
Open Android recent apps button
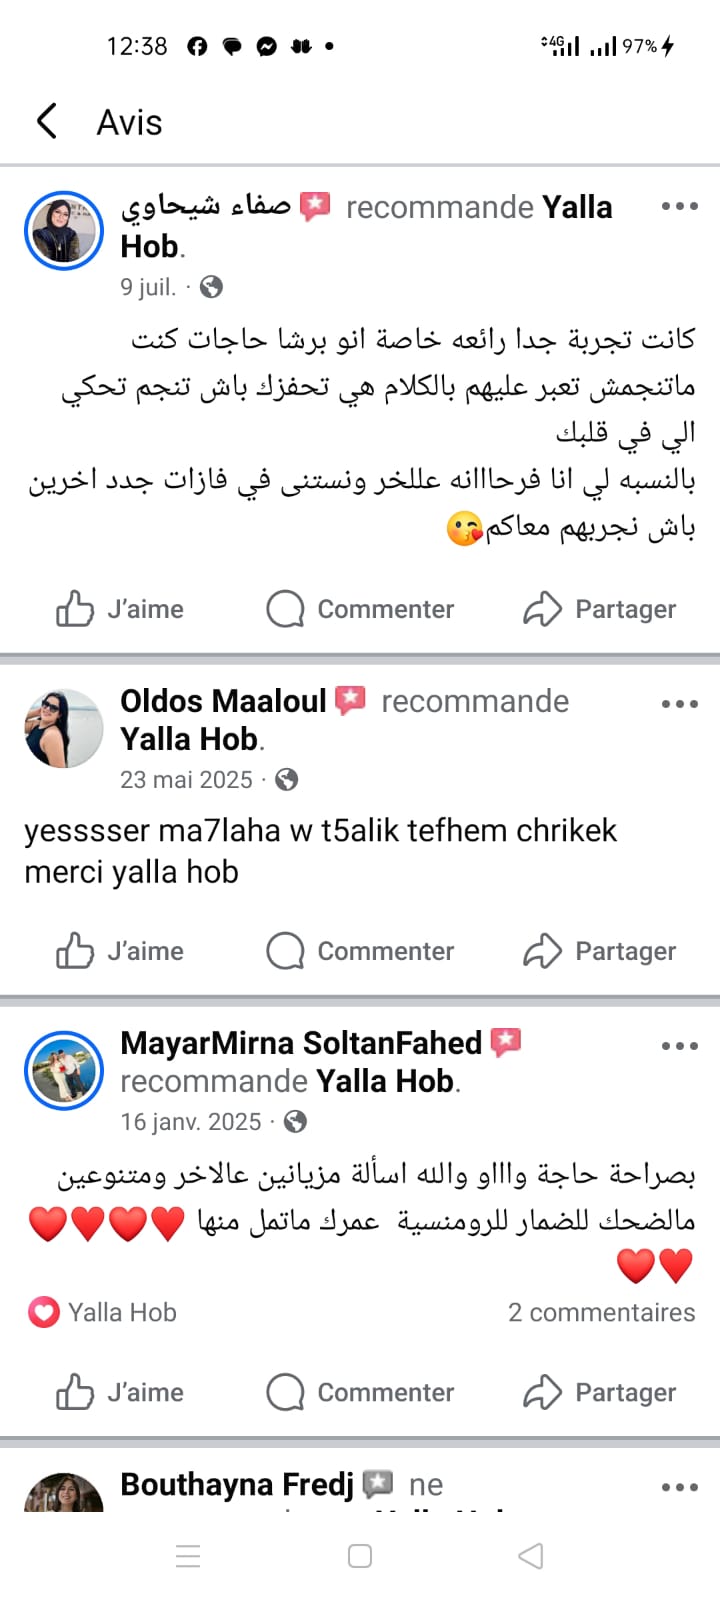188,1556
